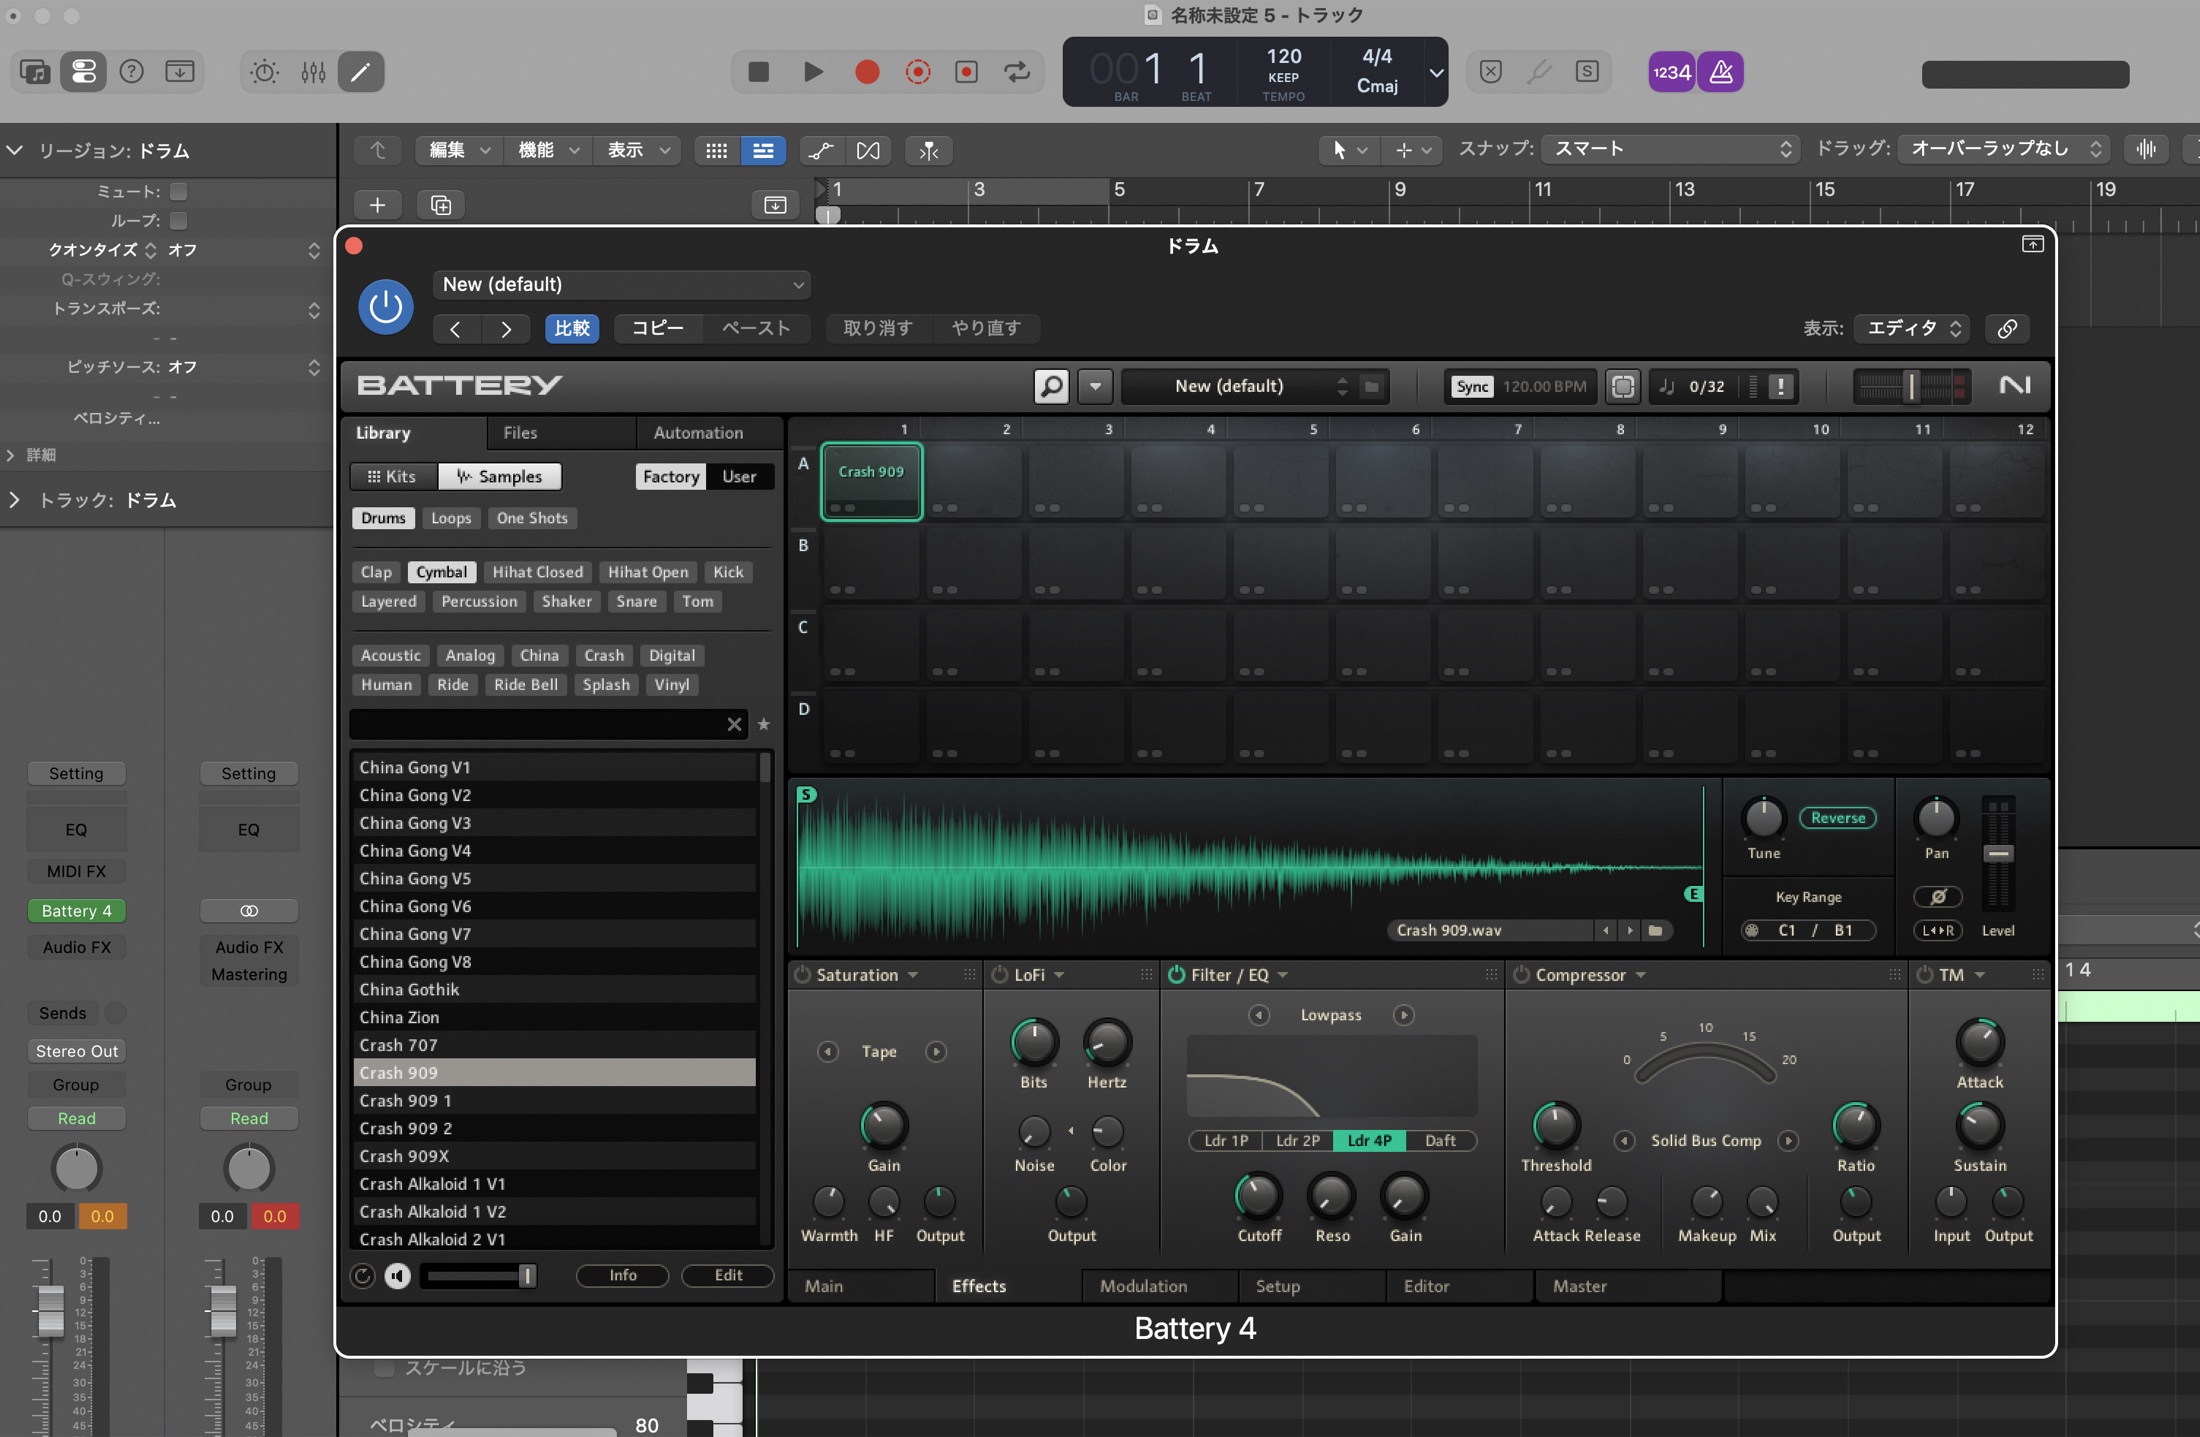The width and height of the screenshot is (2200, 1437).
Task: Click the plugin link chain icon
Action: (2006, 329)
